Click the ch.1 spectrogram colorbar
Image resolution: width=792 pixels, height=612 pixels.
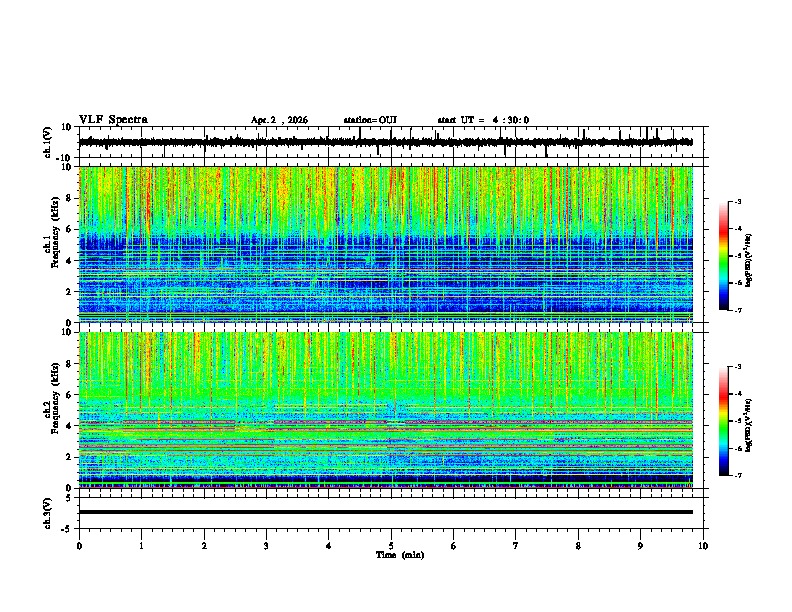(723, 256)
